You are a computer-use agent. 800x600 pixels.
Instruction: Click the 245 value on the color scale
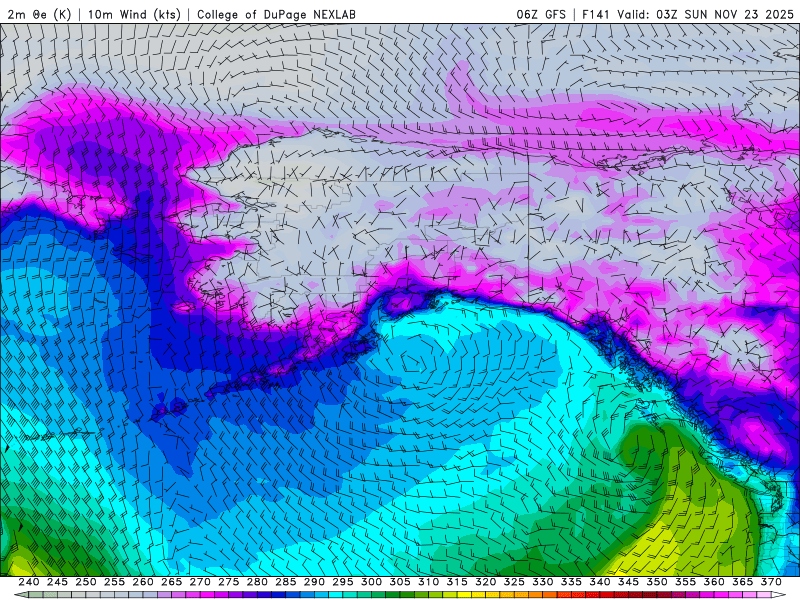57,582
